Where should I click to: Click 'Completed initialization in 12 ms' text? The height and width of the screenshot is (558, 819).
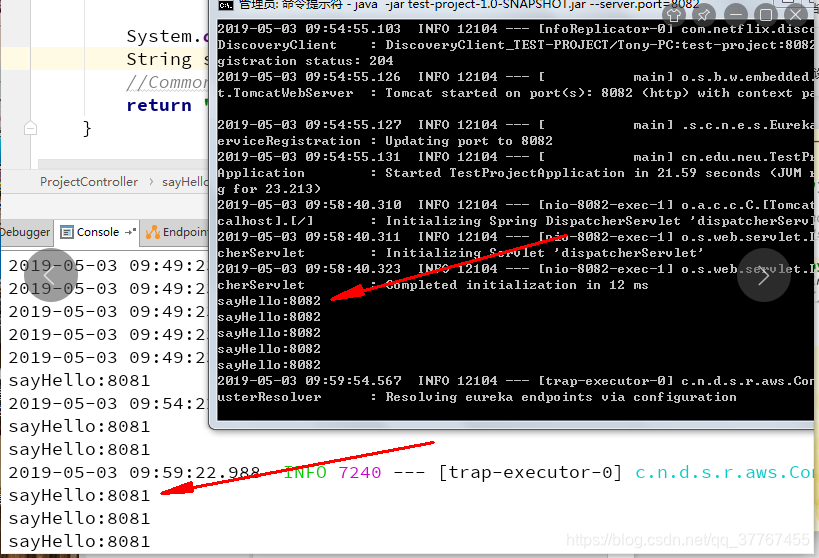pyautogui.click(x=517, y=285)
